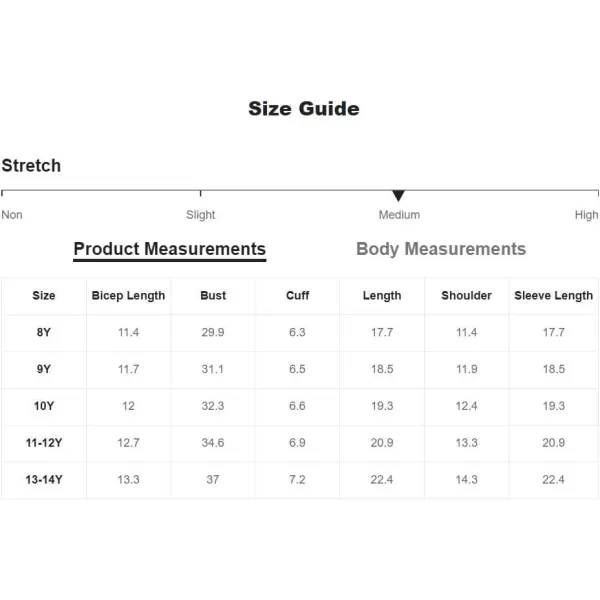Image resolution: width=600 pixels, height=600 pixels.
Task: Select the Product Measurements tab
Action: [x=170, y=250]
